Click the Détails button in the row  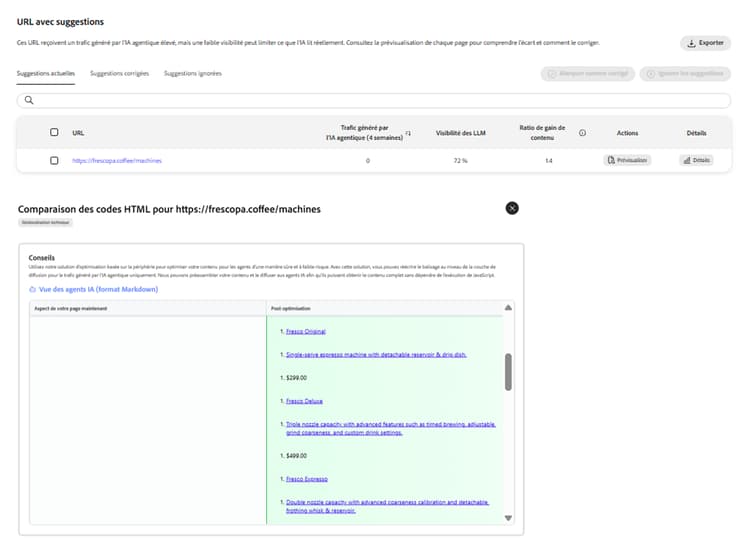pos(696,160)
